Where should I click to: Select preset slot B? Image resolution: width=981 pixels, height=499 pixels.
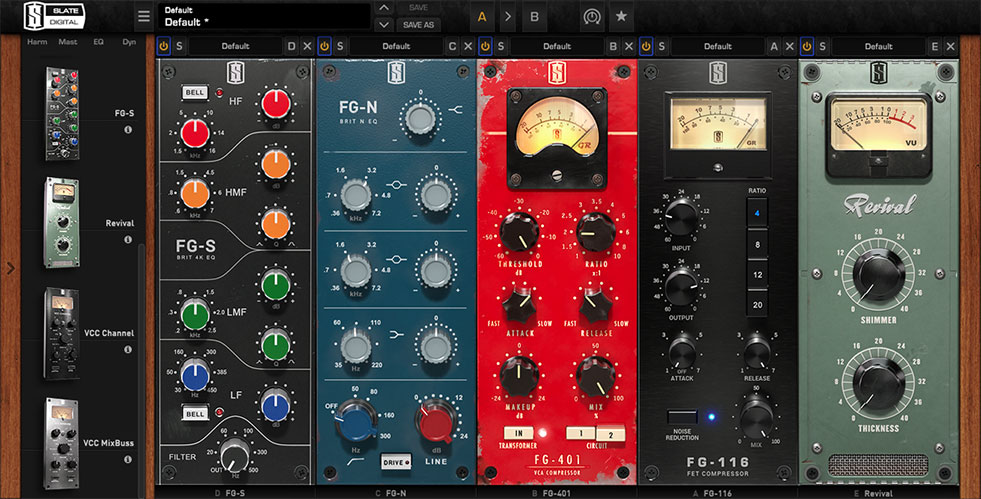(x=534, y=17)
